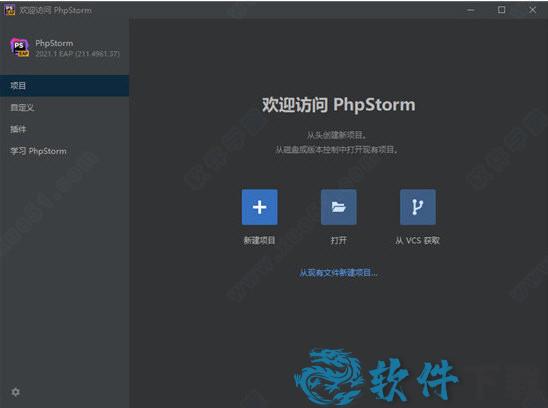This screenshot has height=408, width=548.
Task: Click the 从现有文件新建项目 link
Action: click(x=338, y=273)
